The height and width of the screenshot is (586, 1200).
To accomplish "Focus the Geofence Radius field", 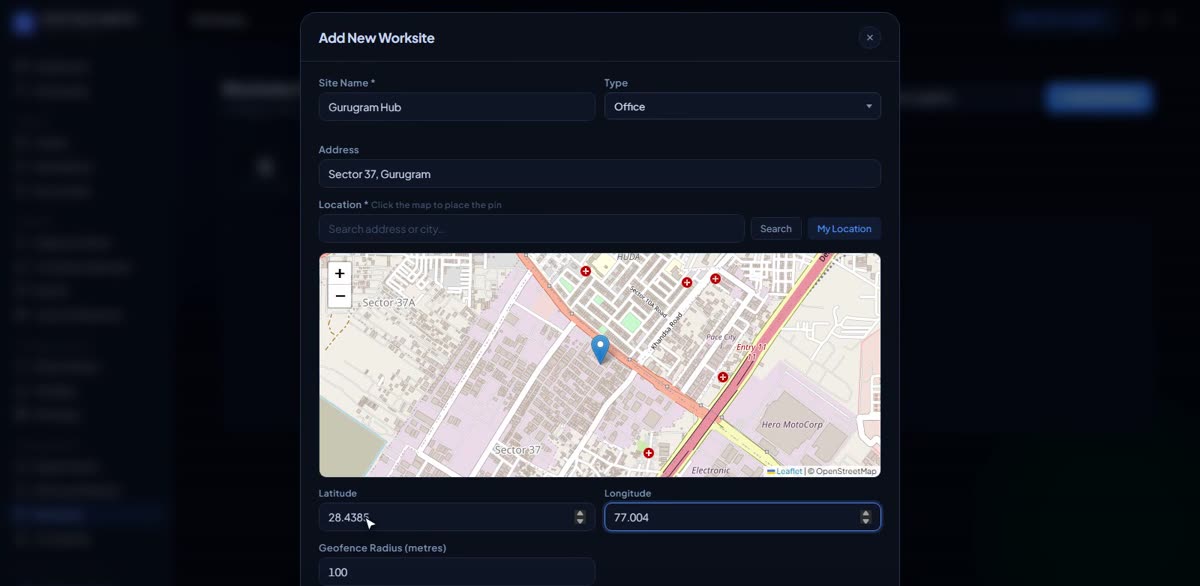I will [457, 572].
